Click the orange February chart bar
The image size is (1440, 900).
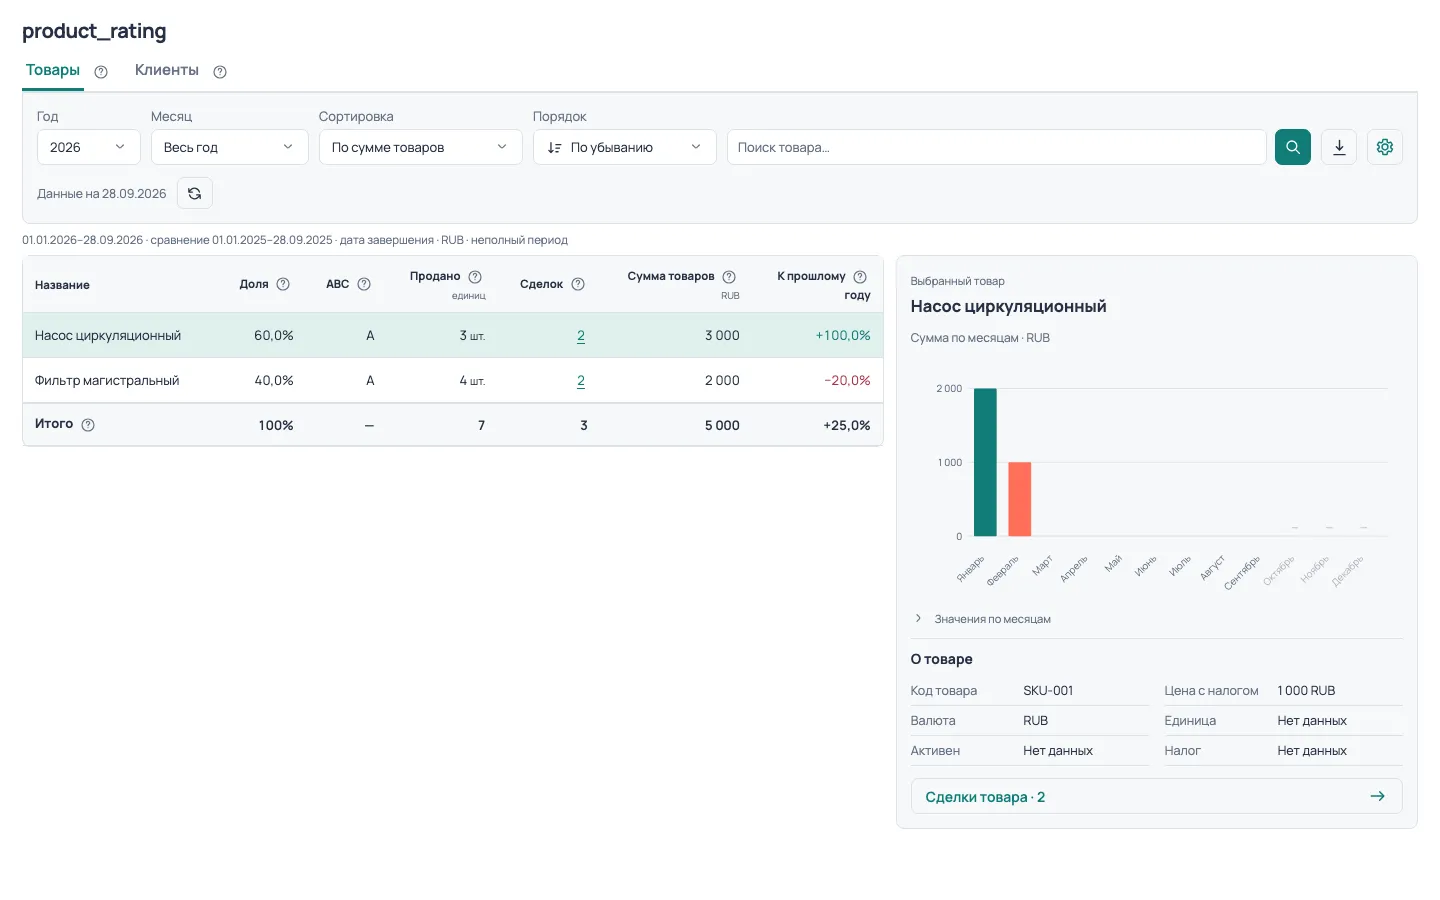point(1019,499)
